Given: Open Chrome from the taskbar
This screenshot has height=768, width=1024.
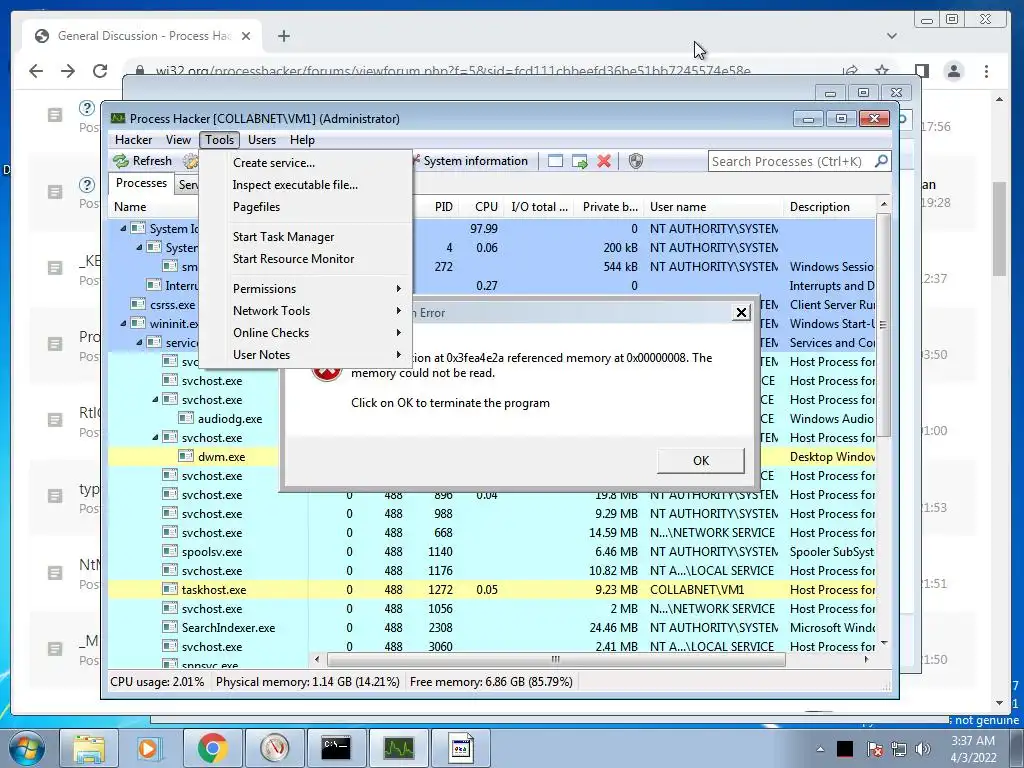Looking at the screenshot, I should coord(212,748).
